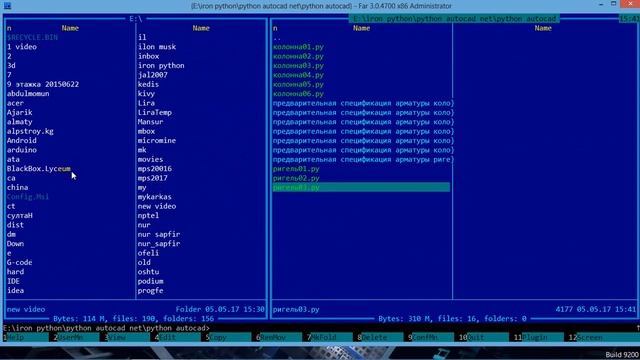Select the alpstroy.kg folder
Screen dimensions: 640x360
pos(30,131)
